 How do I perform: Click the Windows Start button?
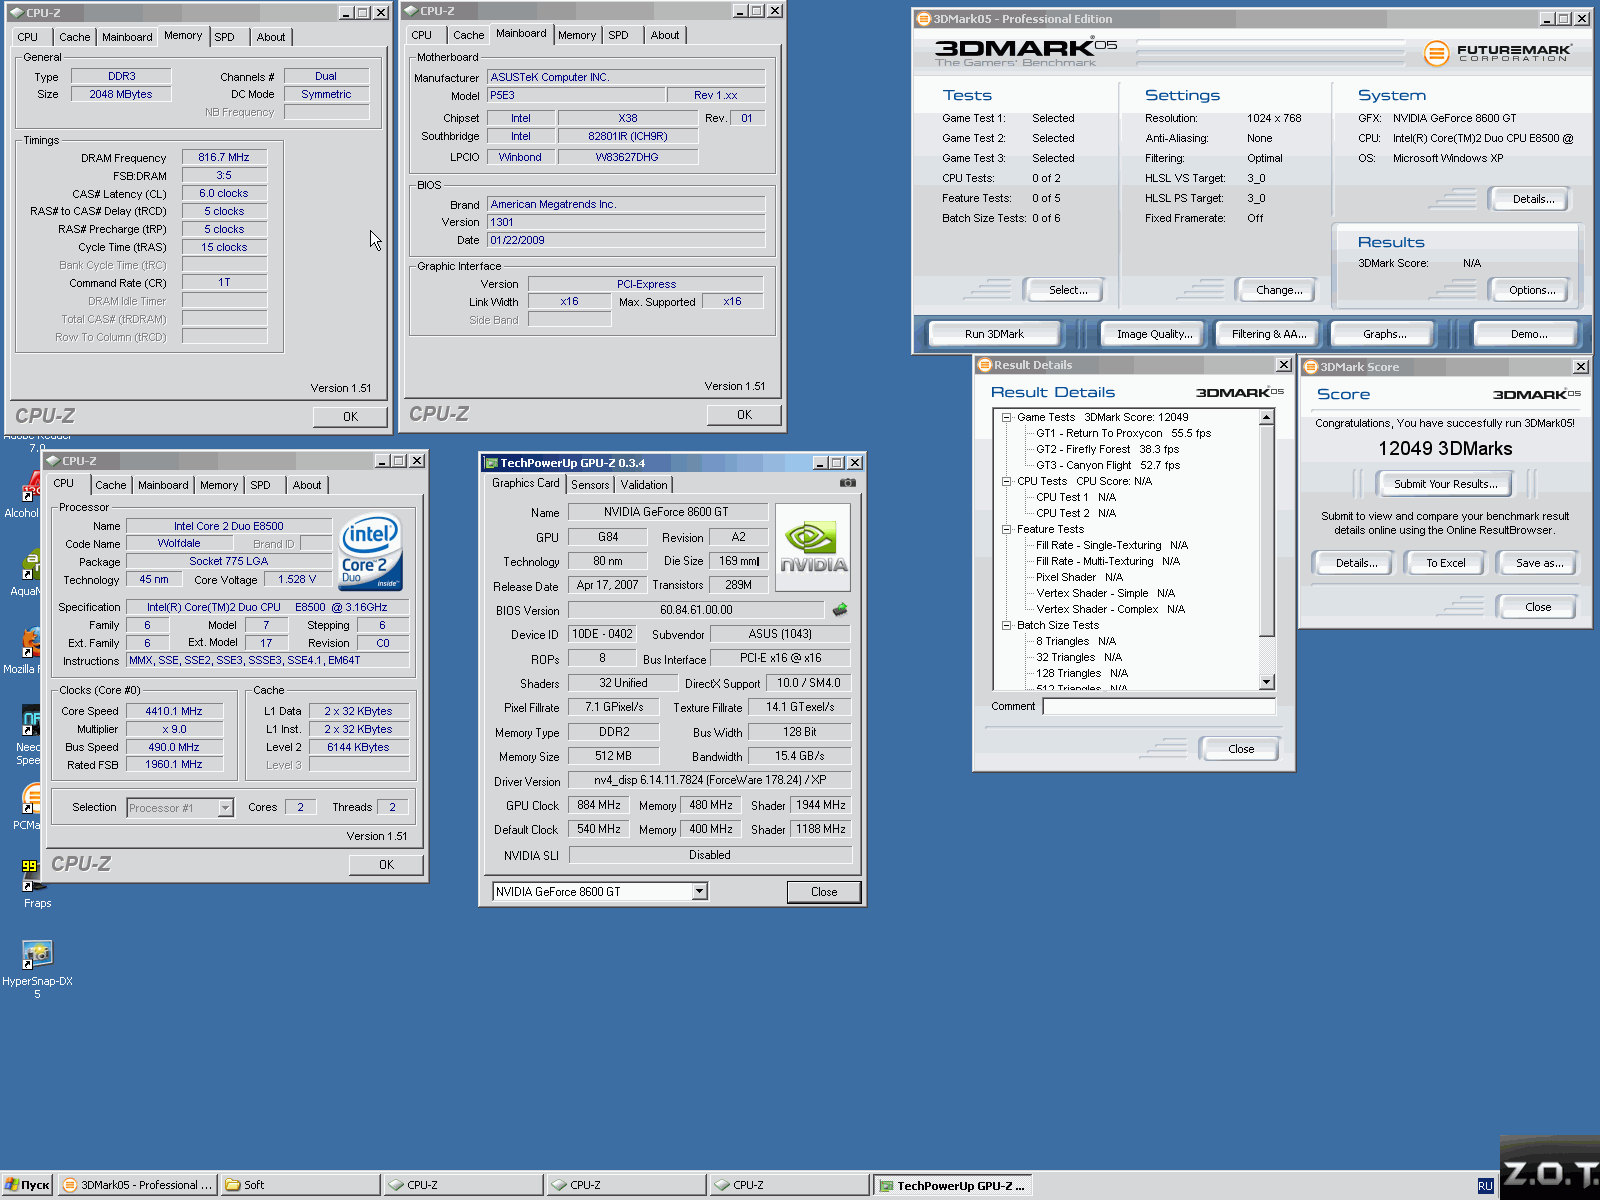point(27,1185)
